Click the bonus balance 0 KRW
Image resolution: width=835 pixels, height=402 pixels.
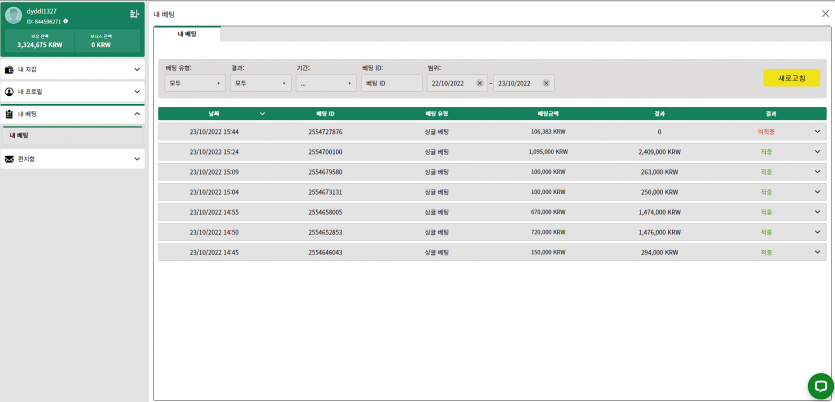(x=101, y=45)
